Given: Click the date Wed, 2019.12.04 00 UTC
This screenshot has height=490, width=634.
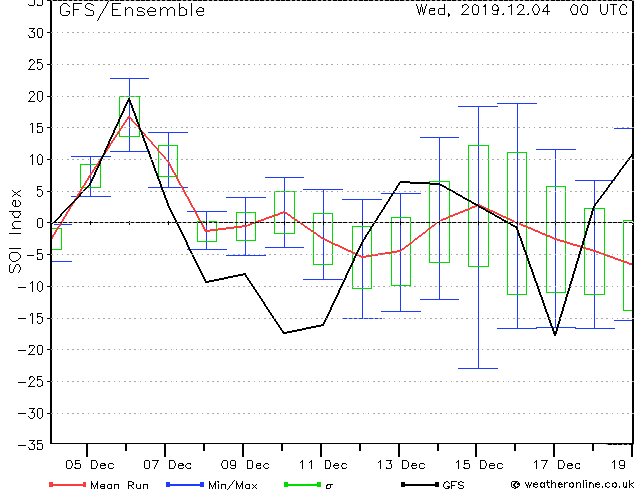Looking at the screenshot, I should pos(522,10).
